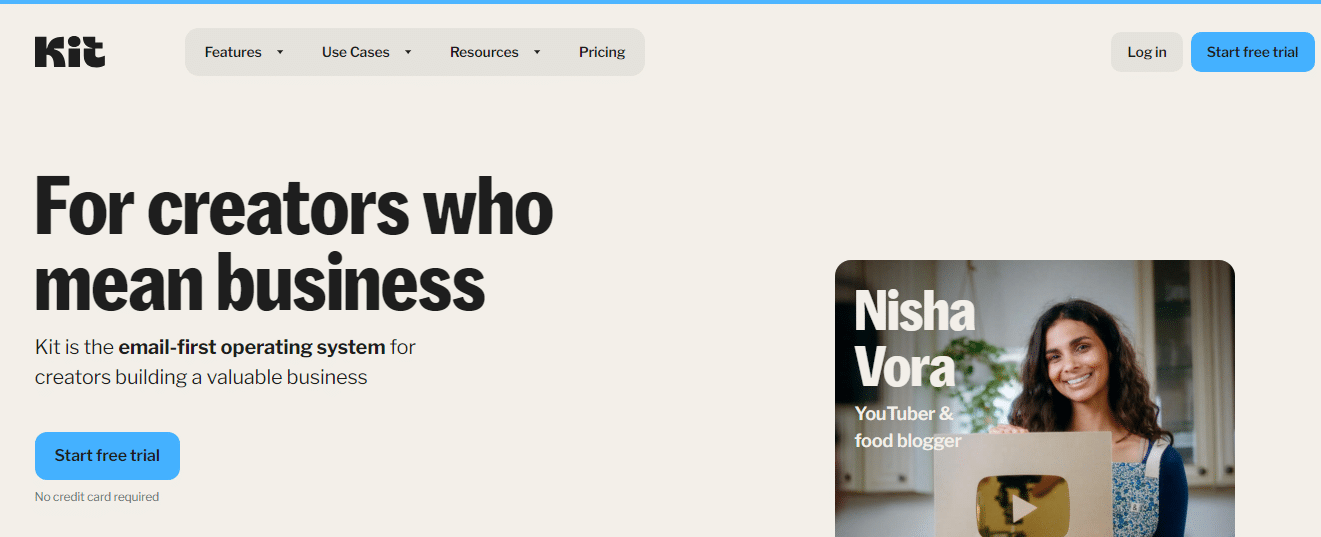Expand the Features dropdown arrow

280,52
